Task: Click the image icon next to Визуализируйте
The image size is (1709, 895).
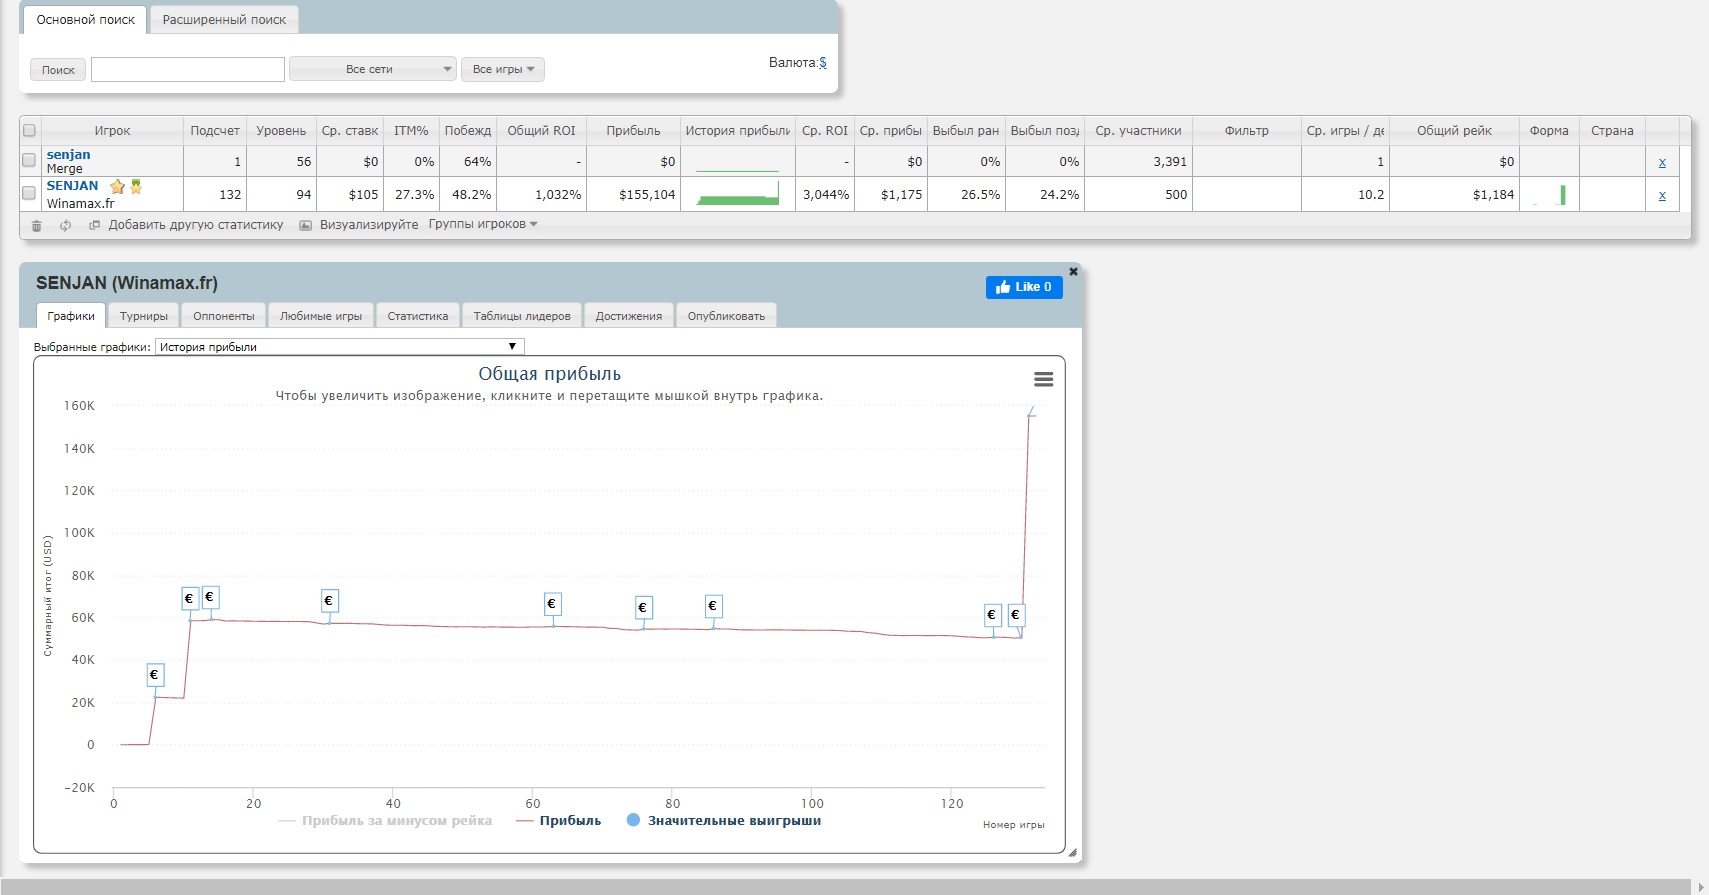Action: click(x=306, y=226)
